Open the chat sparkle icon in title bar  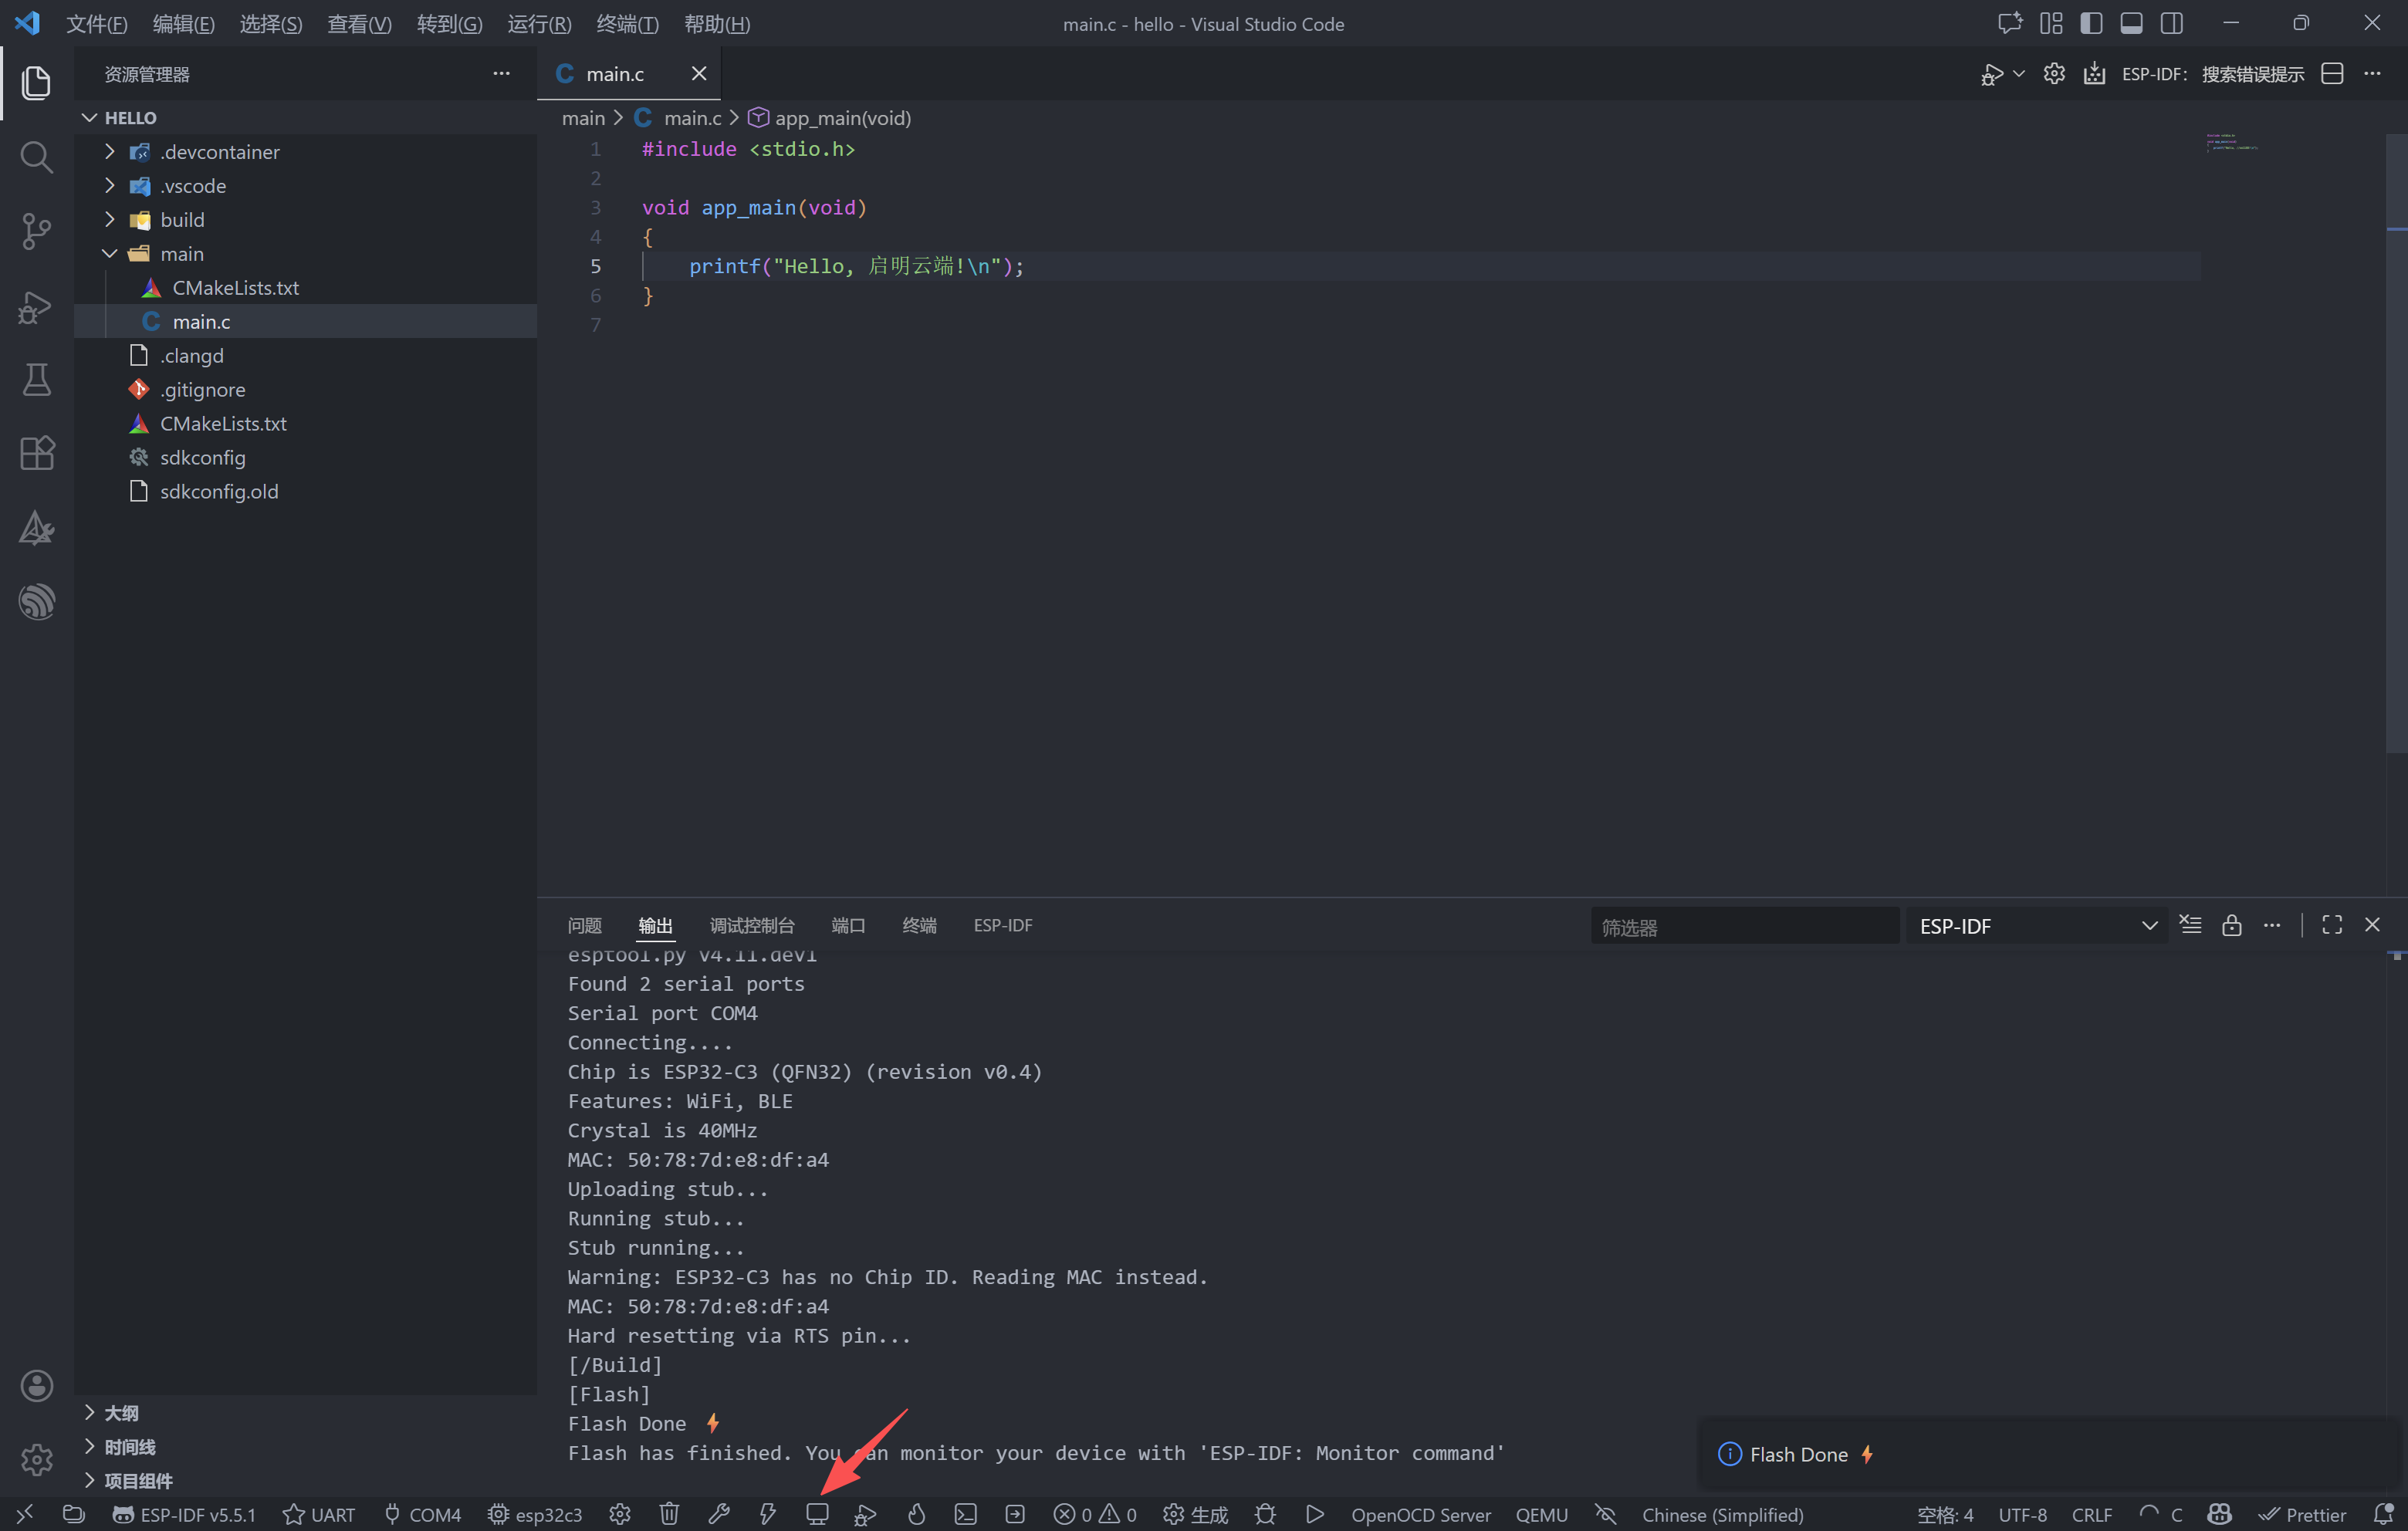[2010, 23]
